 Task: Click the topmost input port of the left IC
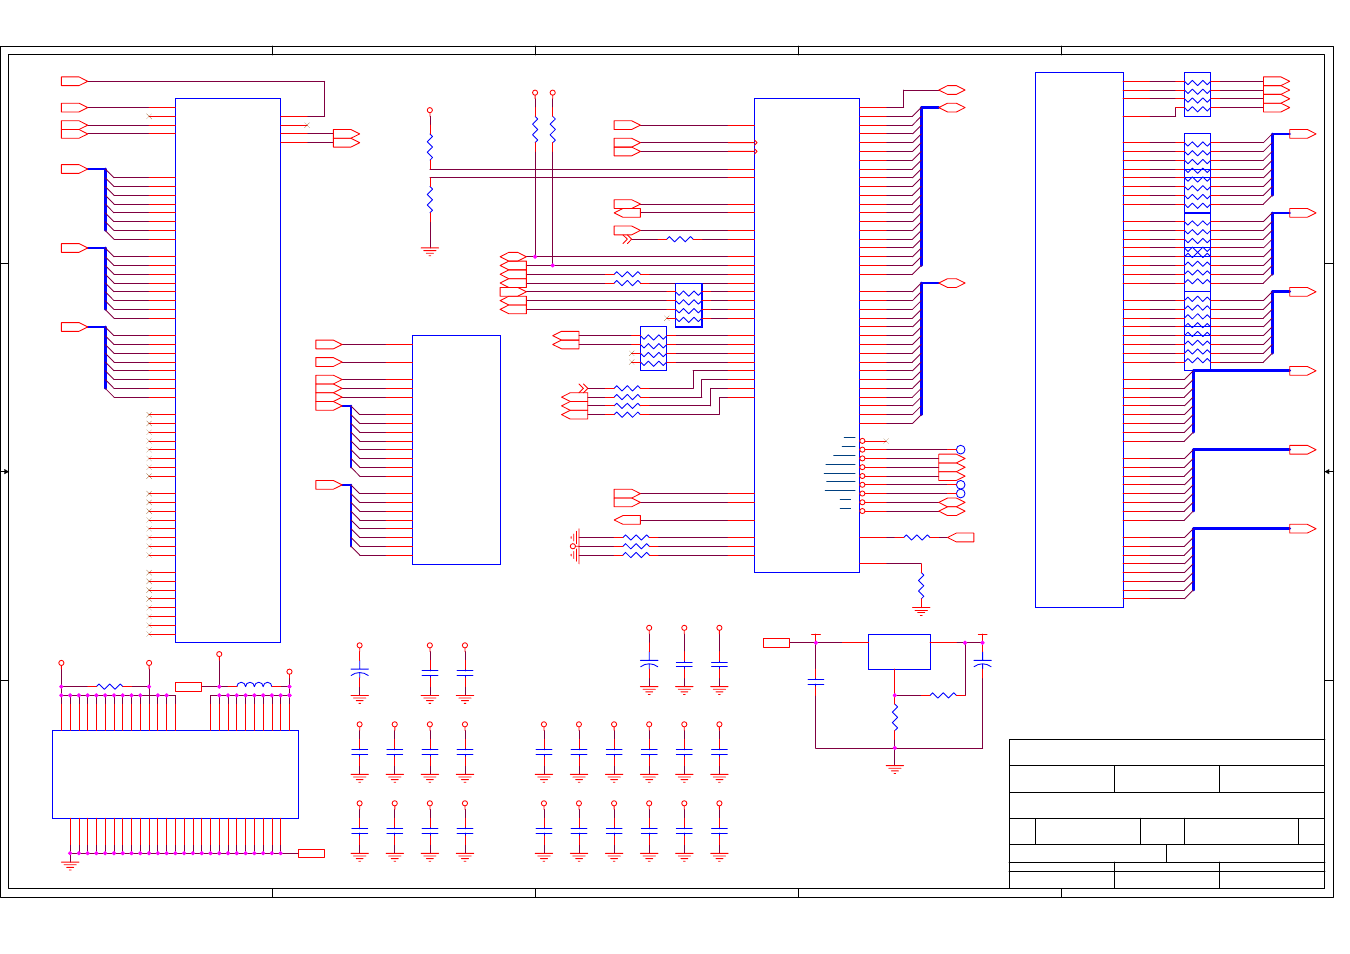pos(74,81)
